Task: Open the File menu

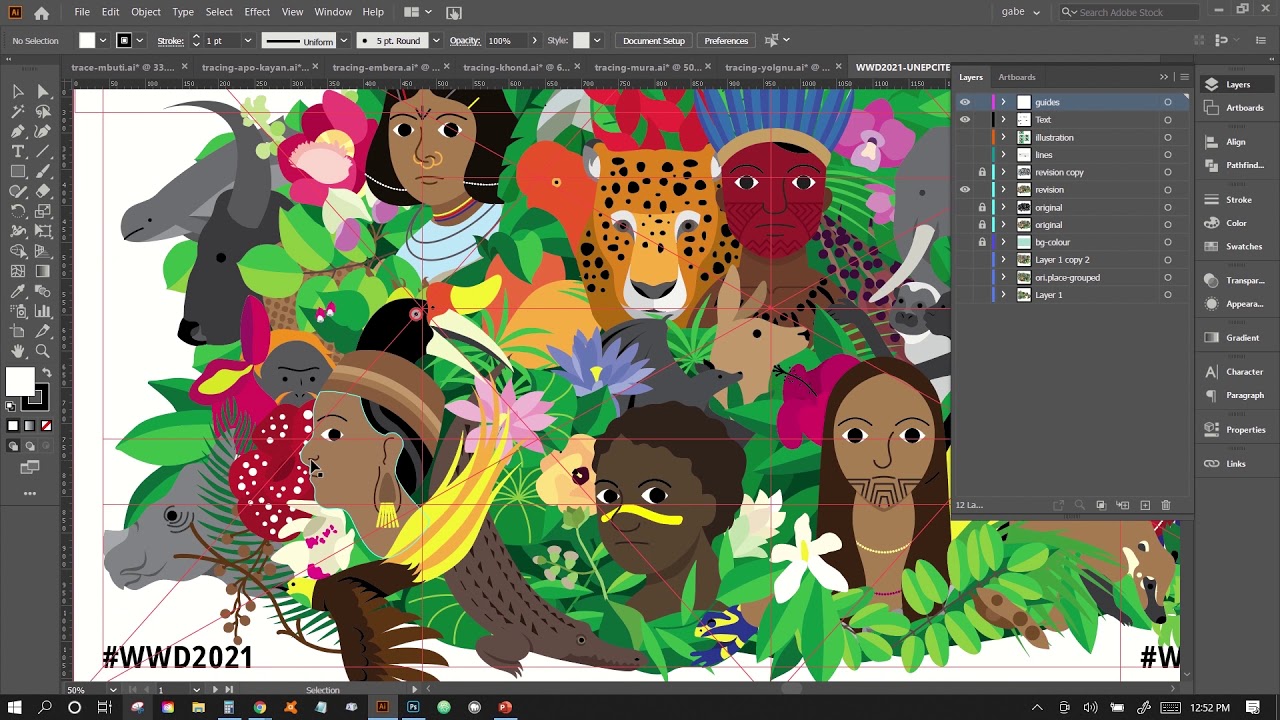Action: pyautogui.click(x=82, y=12)
